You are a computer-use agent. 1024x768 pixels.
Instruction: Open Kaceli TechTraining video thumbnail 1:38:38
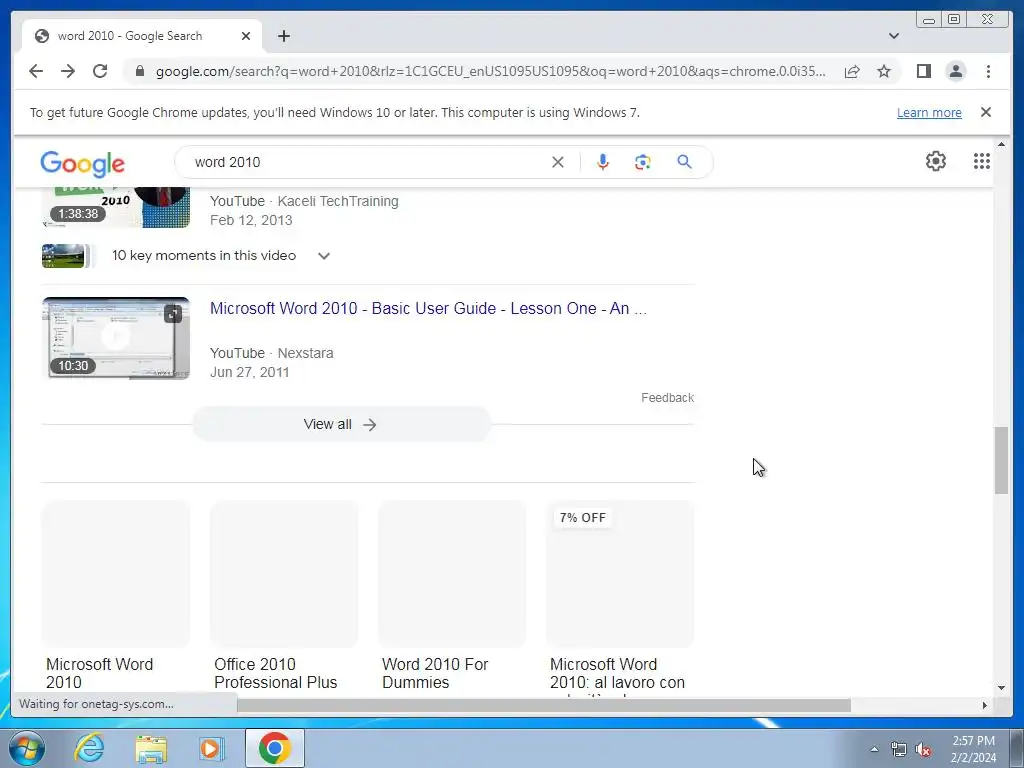tap(116, 207)
